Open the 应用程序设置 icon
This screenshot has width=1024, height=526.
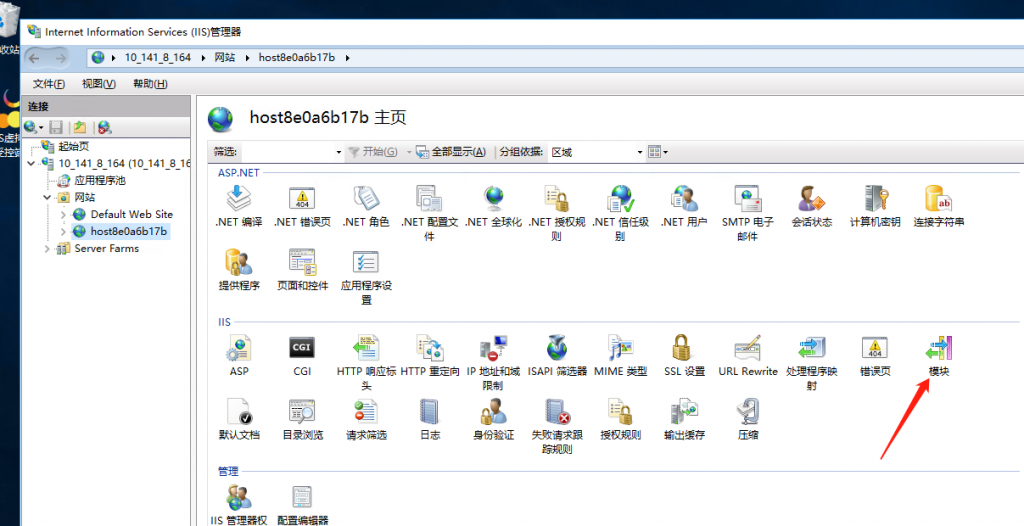point(366,276)
